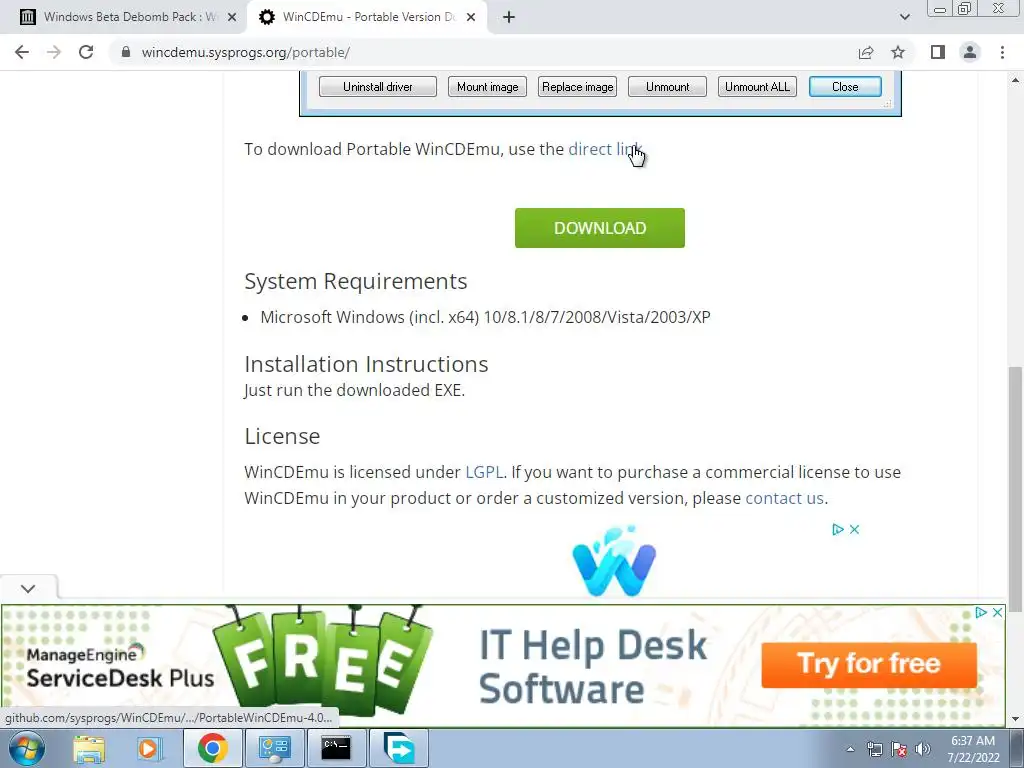The image size is (1024, 768).
Task: Open Windows Explorer from taskbar
Action: point(89,749)
